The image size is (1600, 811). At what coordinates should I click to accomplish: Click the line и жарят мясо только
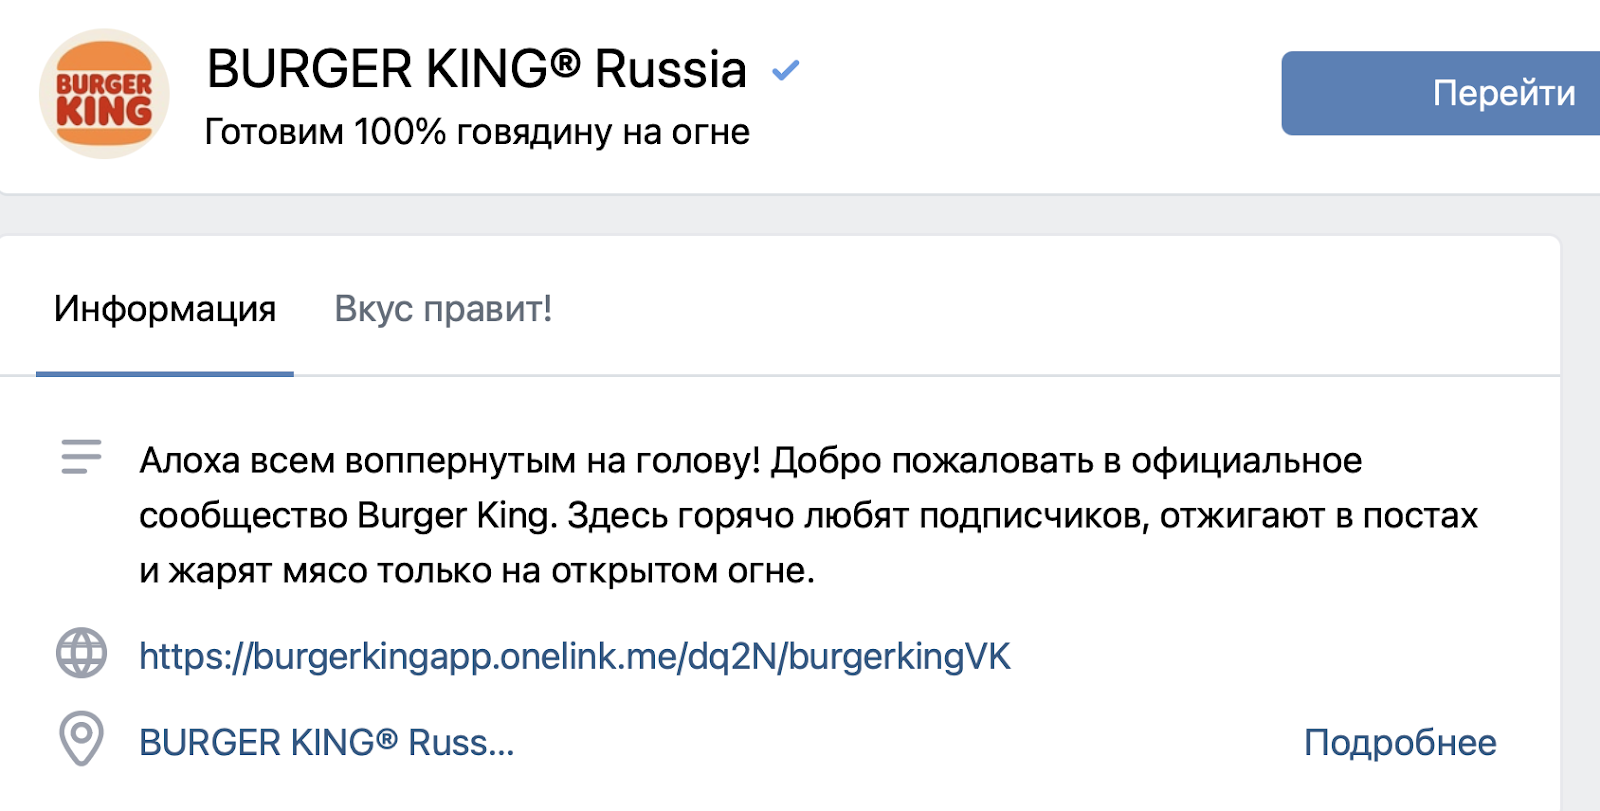click(x=477, y=571)
